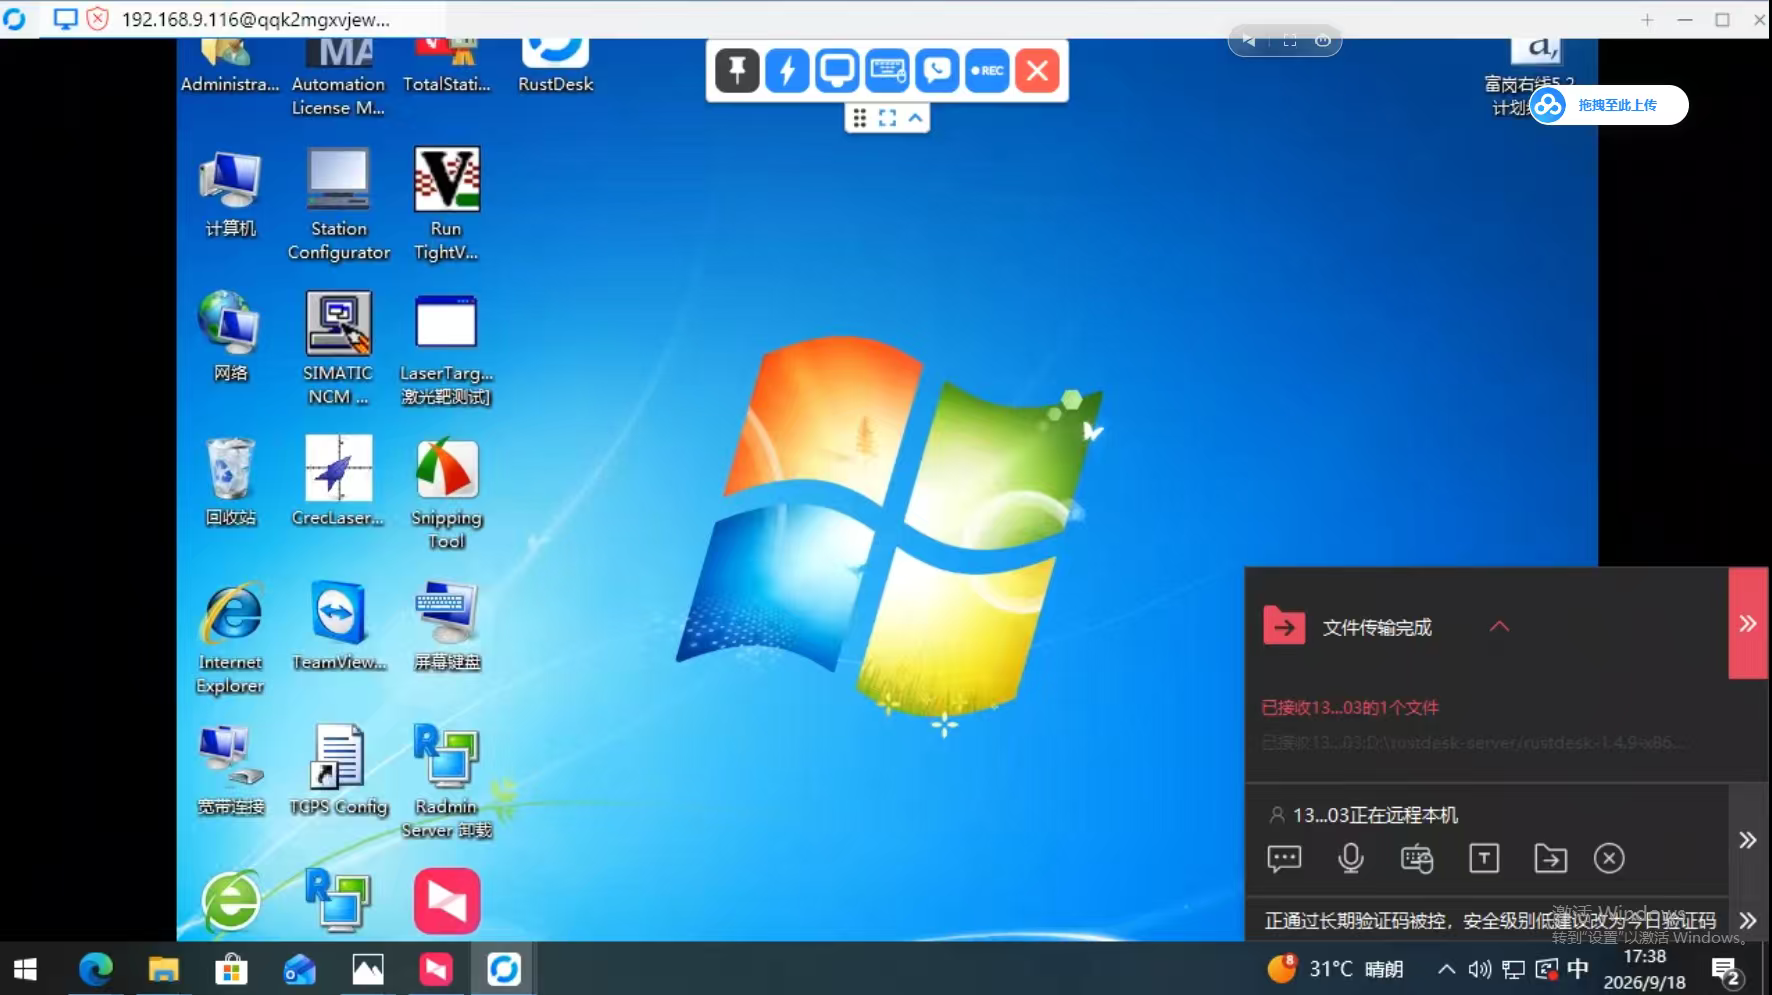Screen dimensions: 1772x995
Task: Toggle the clipboard text permission icon
Action: [1484, 858]
